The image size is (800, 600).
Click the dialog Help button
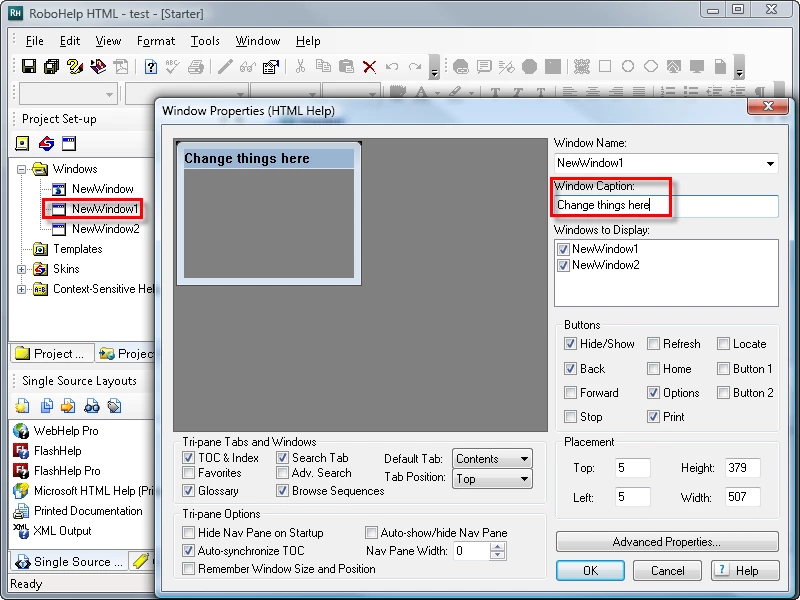click(745, 570)
